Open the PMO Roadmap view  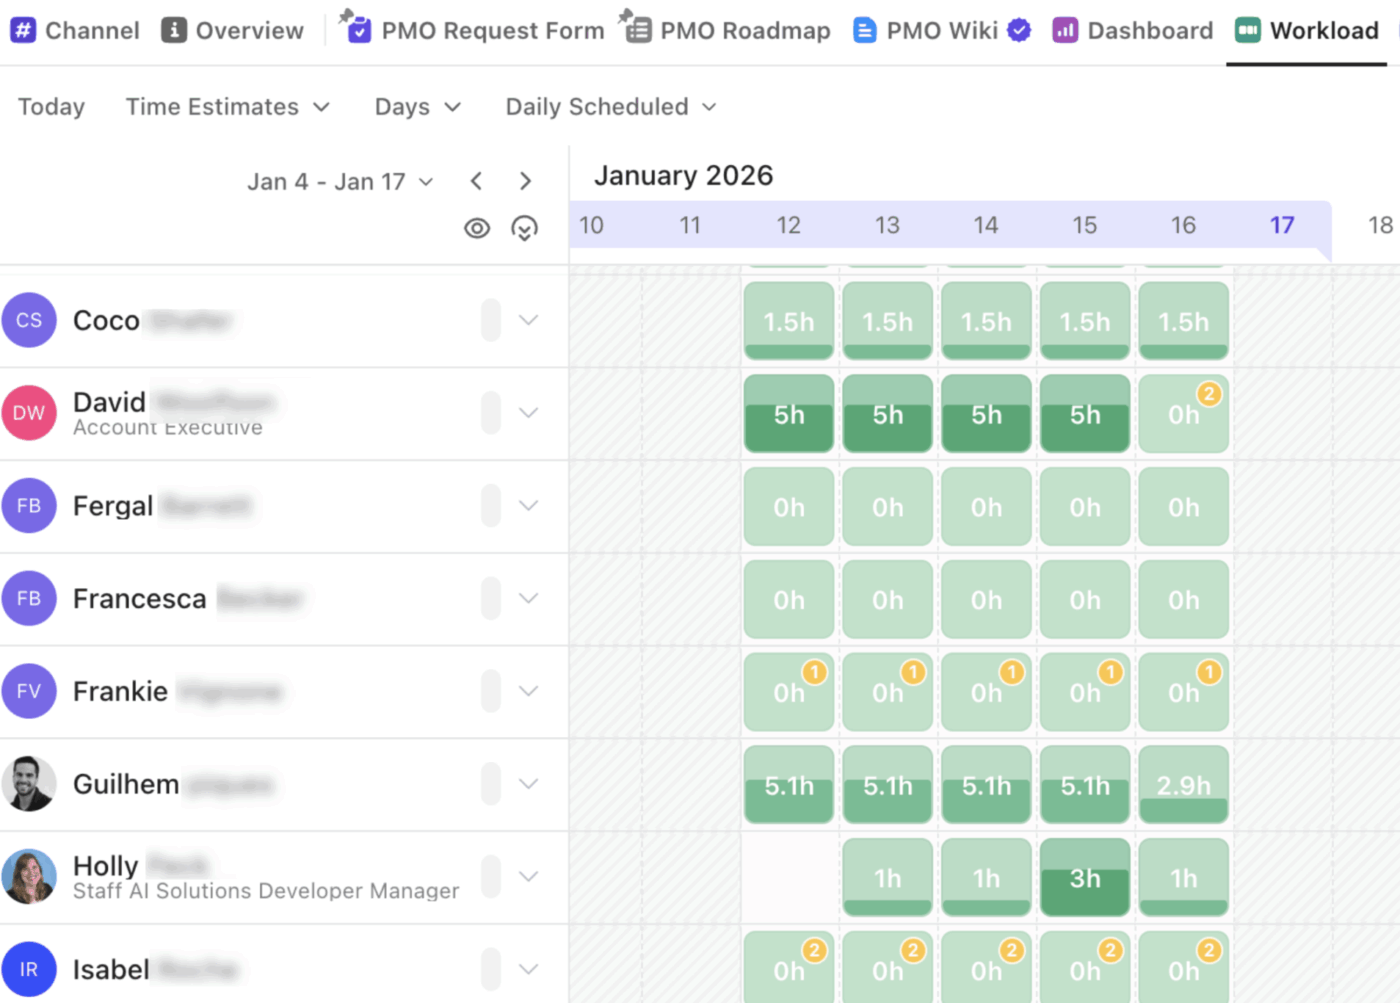(x=727, y=30)
